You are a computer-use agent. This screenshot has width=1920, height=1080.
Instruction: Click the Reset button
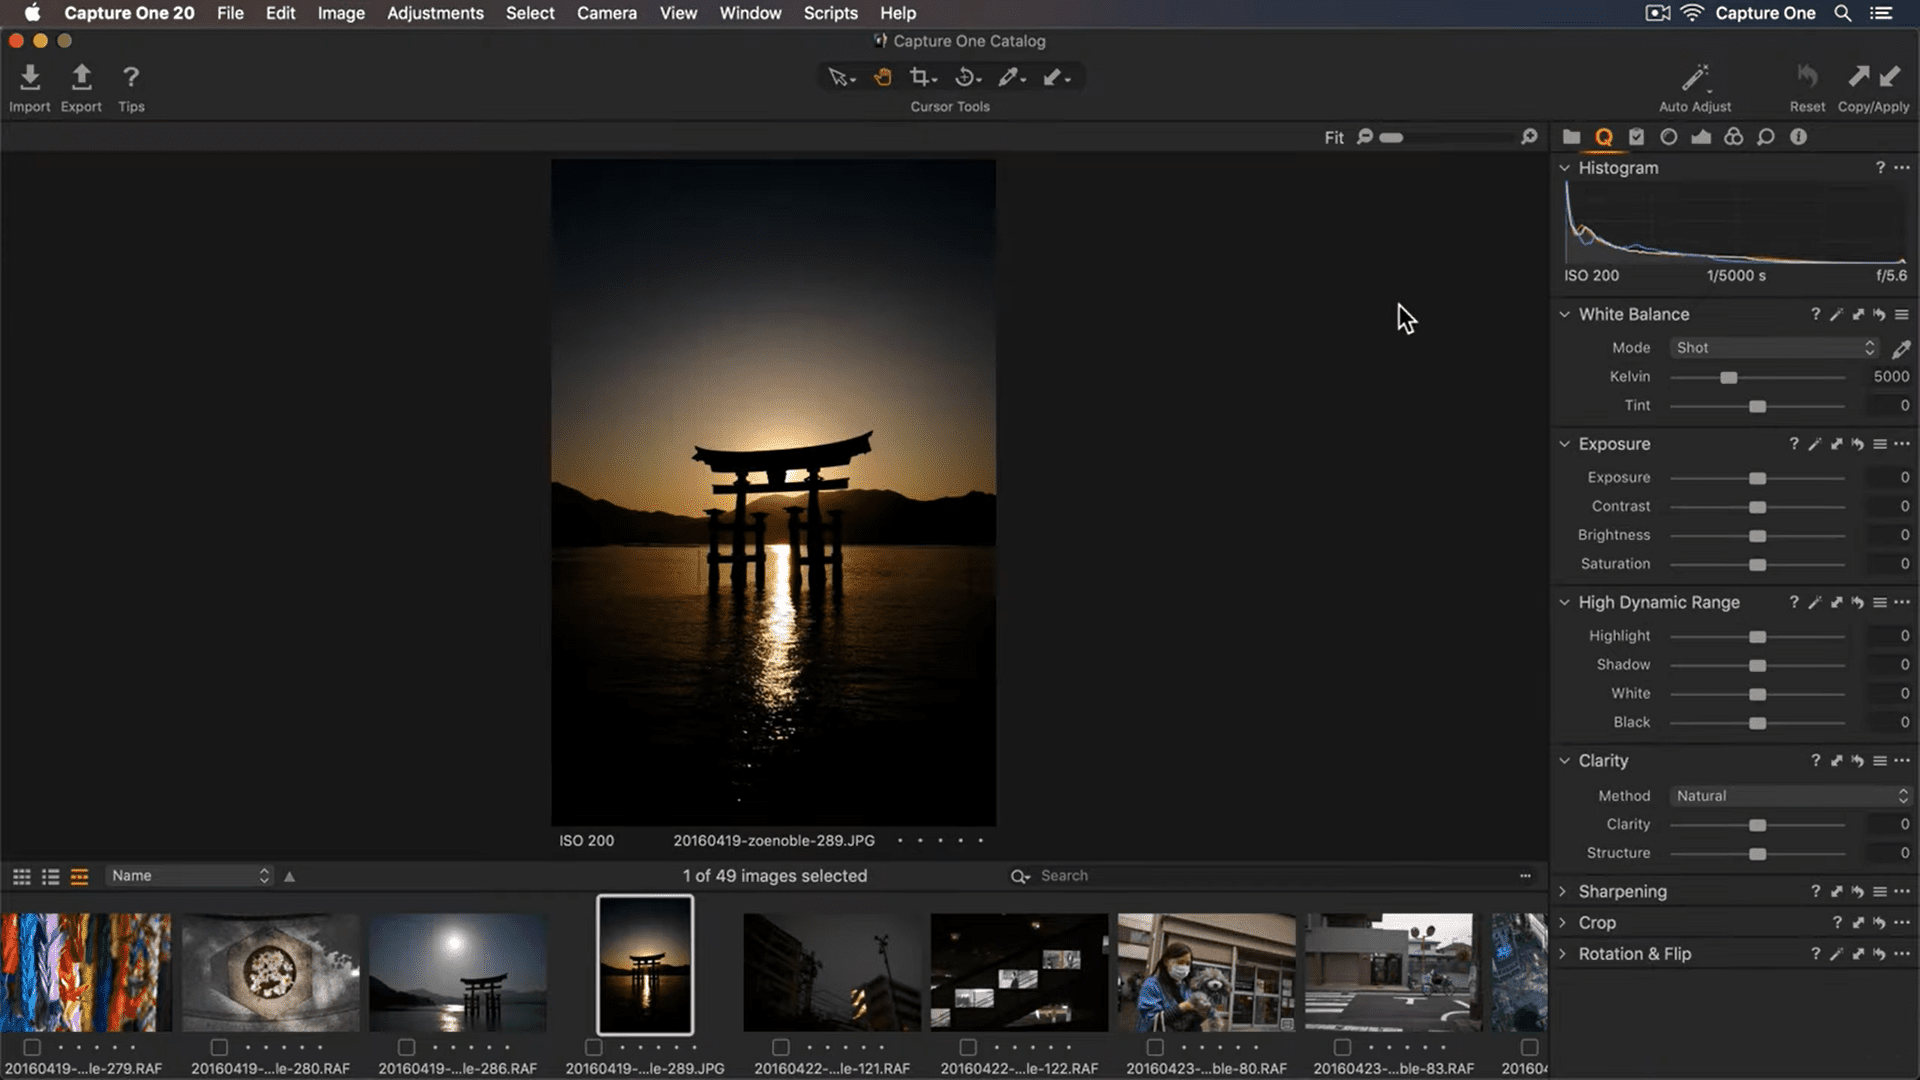(x=1806, y=78)
